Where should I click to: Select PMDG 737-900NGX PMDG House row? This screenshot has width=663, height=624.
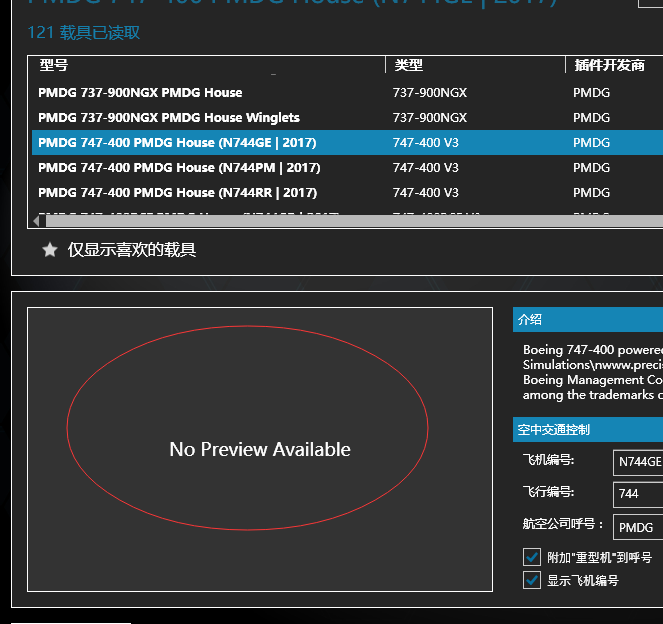(347, 93)
